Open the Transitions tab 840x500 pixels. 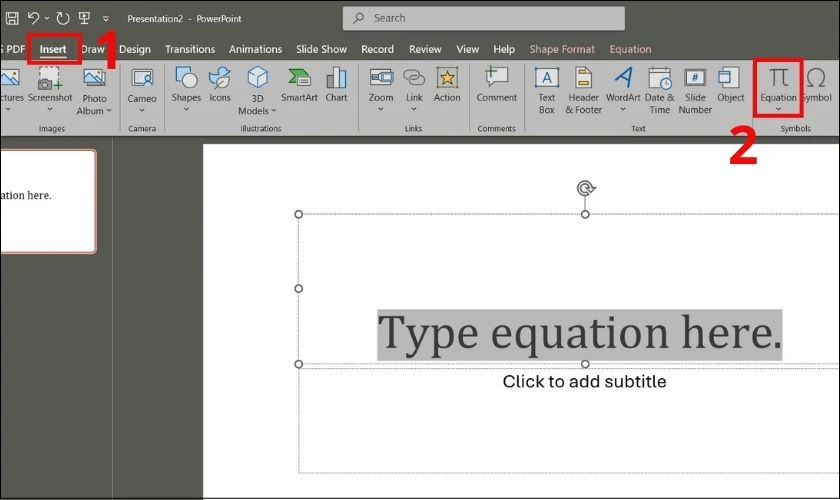coord(190,49)
